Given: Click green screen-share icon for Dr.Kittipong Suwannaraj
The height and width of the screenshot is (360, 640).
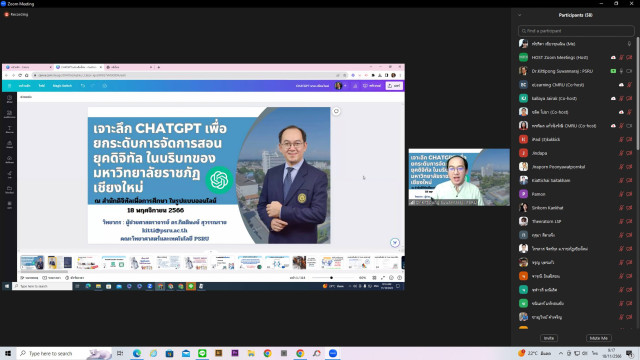Looking at the screenshot, I should [x=613, y=71].
